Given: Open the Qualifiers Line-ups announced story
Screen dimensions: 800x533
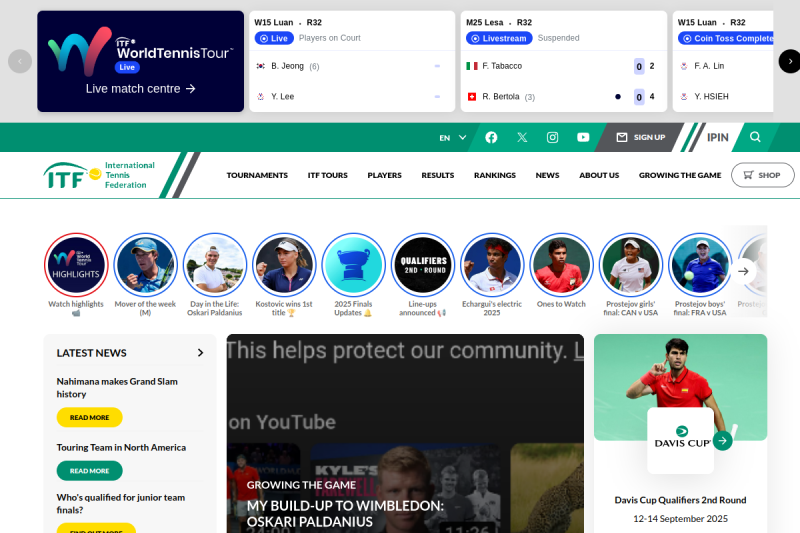Looking at the screenshot, I should coord(422,265).
